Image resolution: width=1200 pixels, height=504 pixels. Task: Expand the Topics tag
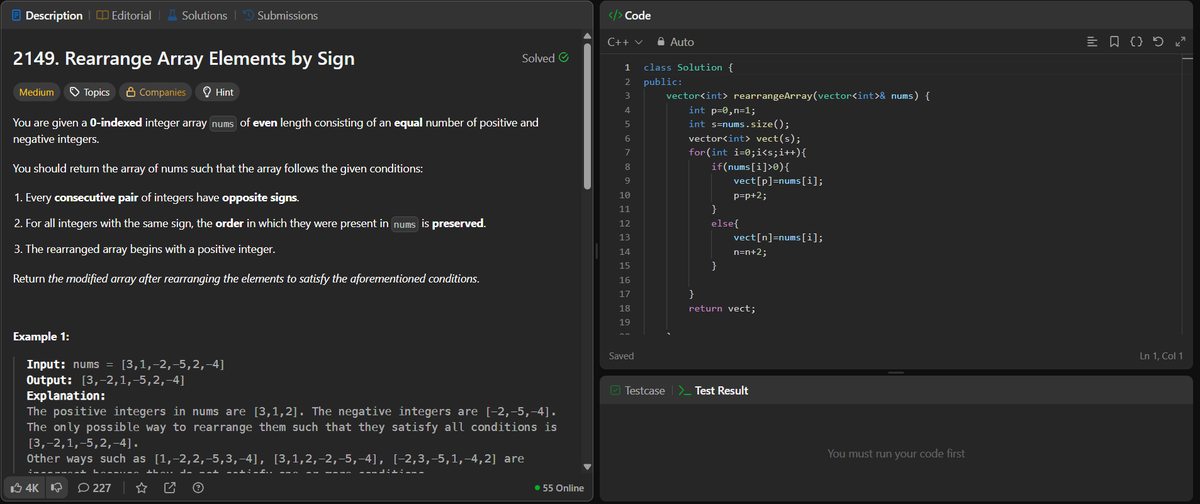tap(88, 92)
